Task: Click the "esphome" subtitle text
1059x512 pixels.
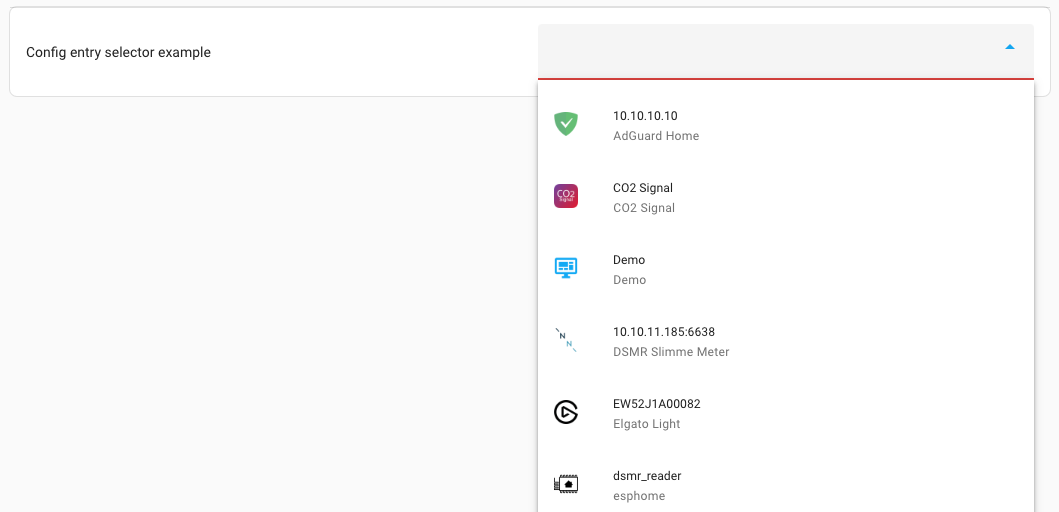Action: (x=639, y=496)
